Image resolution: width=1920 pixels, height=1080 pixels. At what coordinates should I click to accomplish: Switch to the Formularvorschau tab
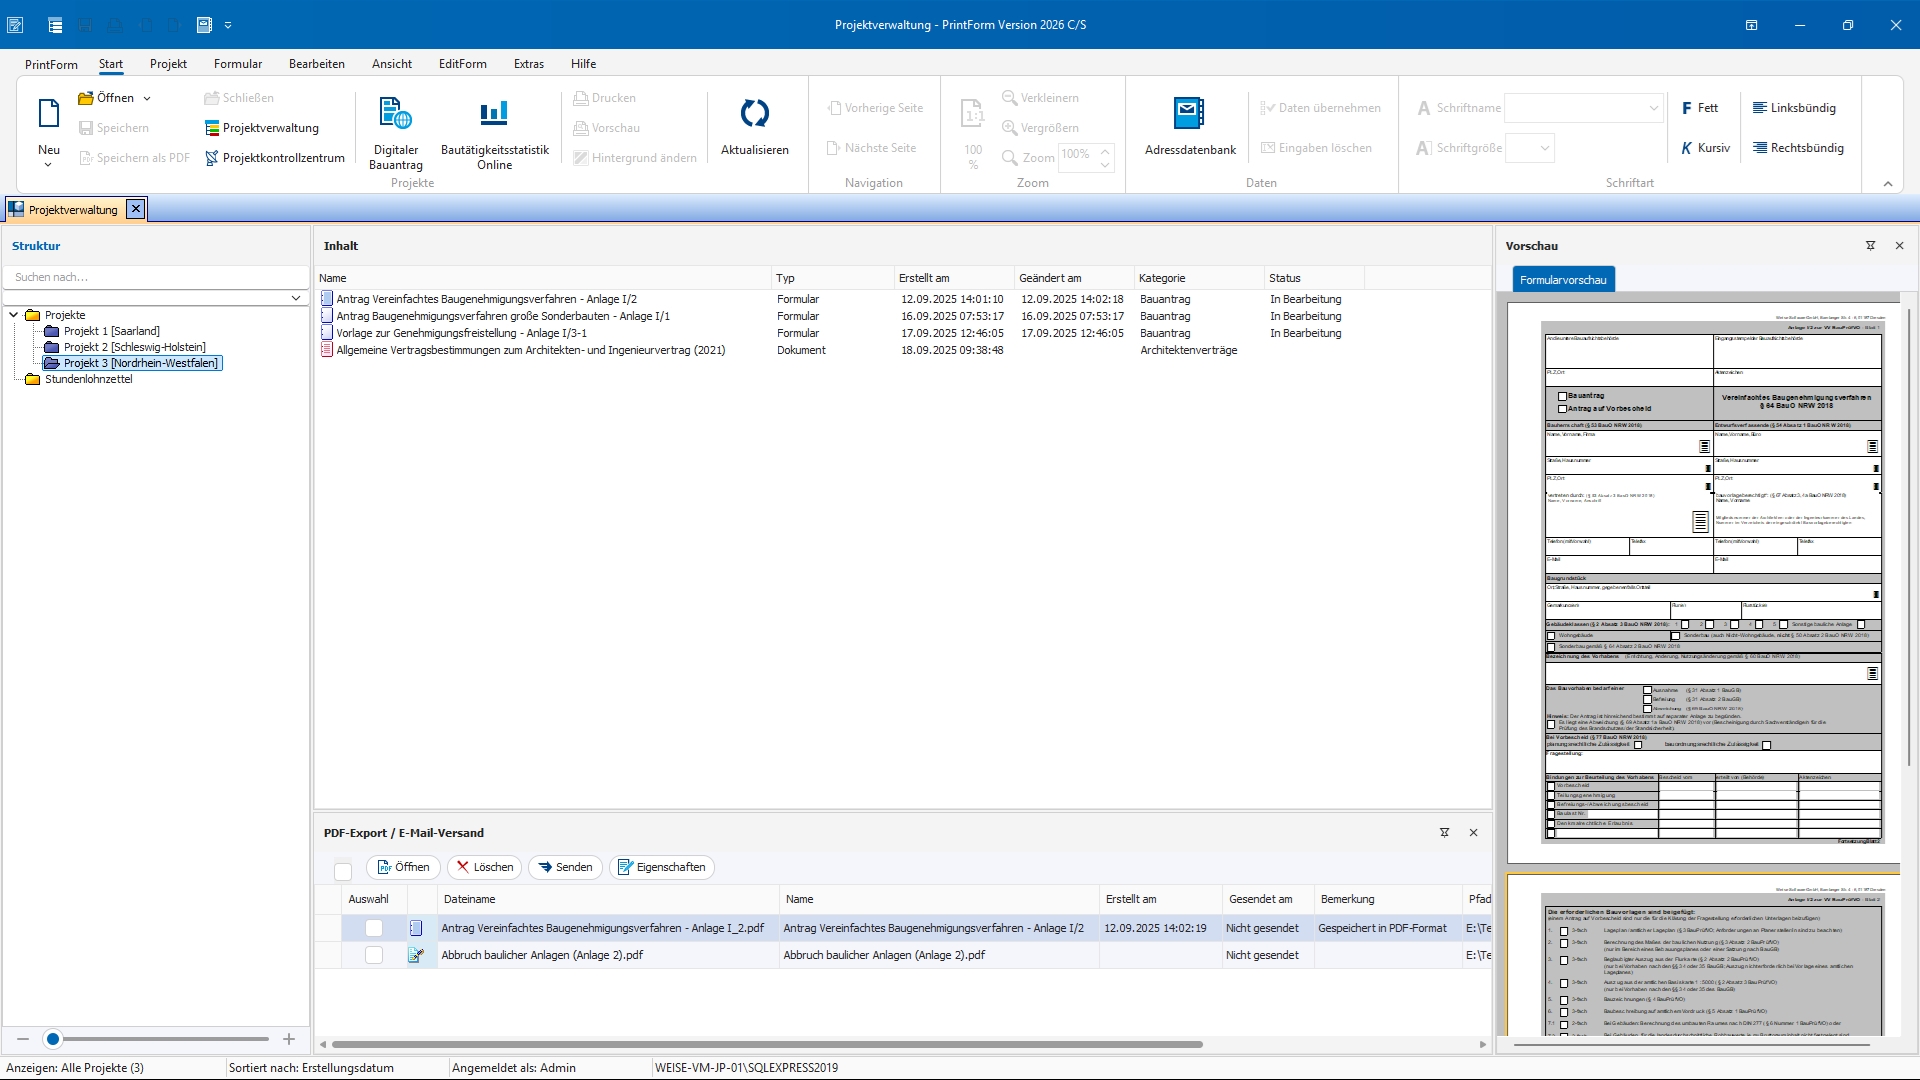(1562, 280)
